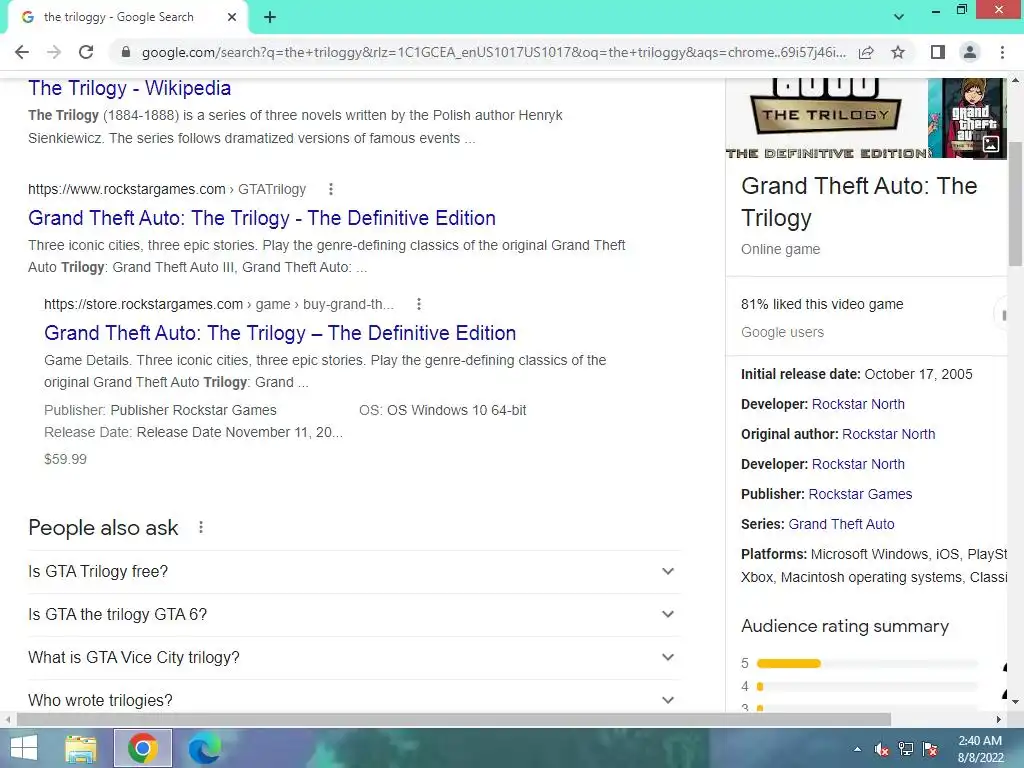This screenshot has width=1024, height=768.
Task: Click the address bar URL
Action: coord(493,52)
